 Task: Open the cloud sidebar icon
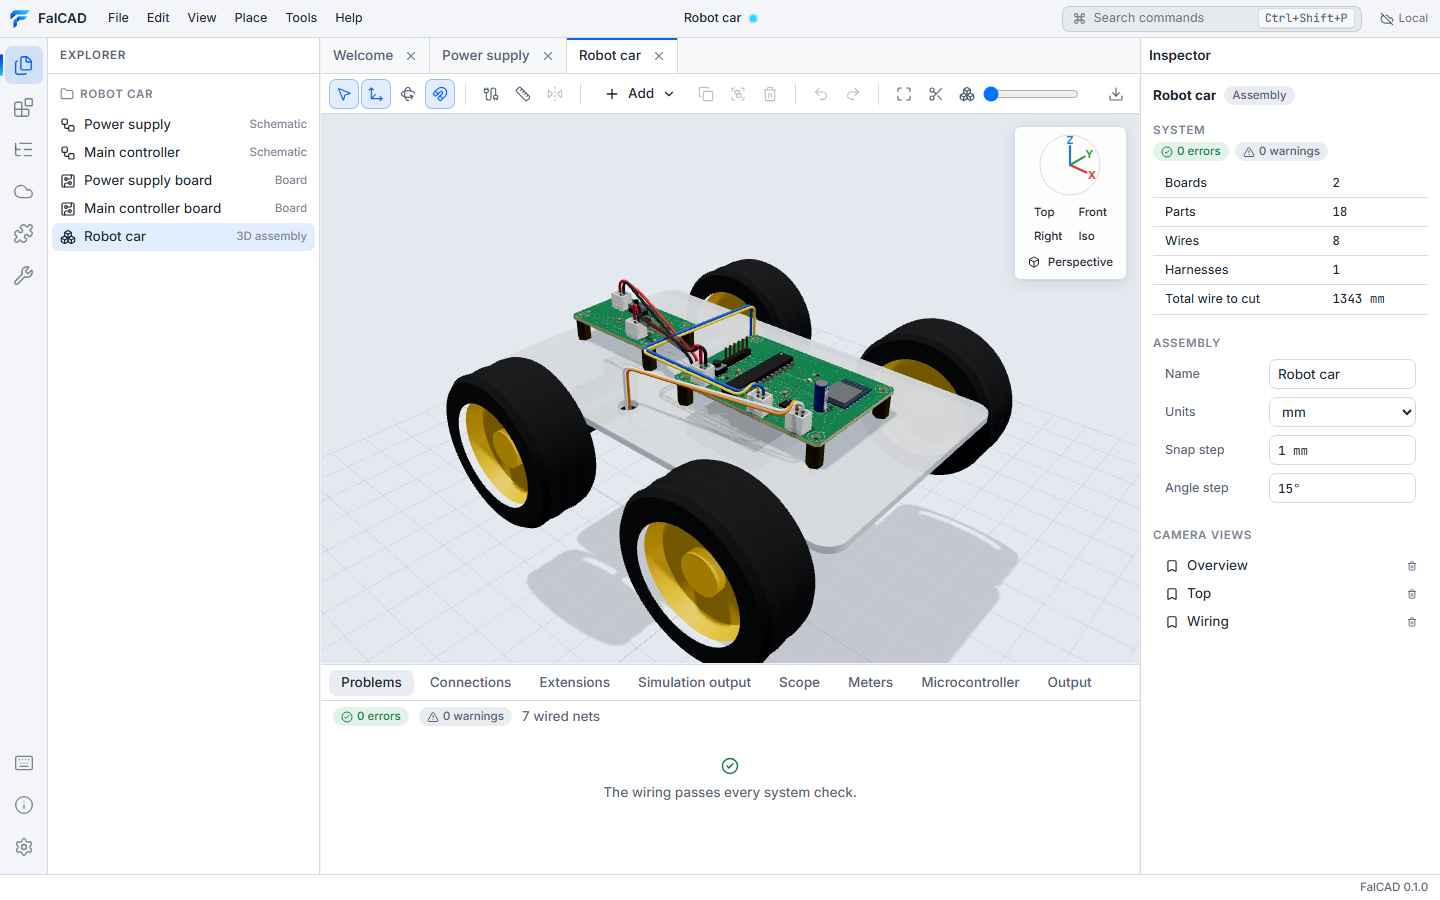pos(24,192)
